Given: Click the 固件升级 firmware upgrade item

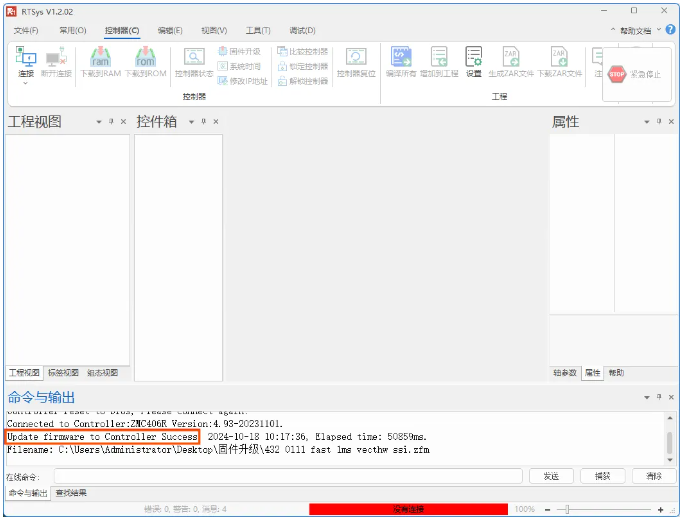Looking at the screenshot, I should tap(239, 52).
